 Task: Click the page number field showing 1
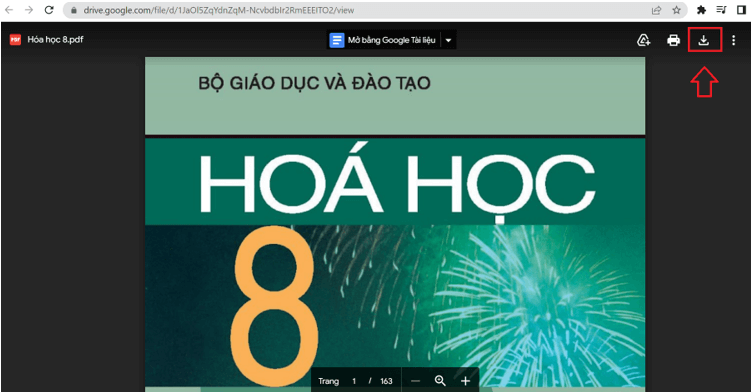[354, 381]
